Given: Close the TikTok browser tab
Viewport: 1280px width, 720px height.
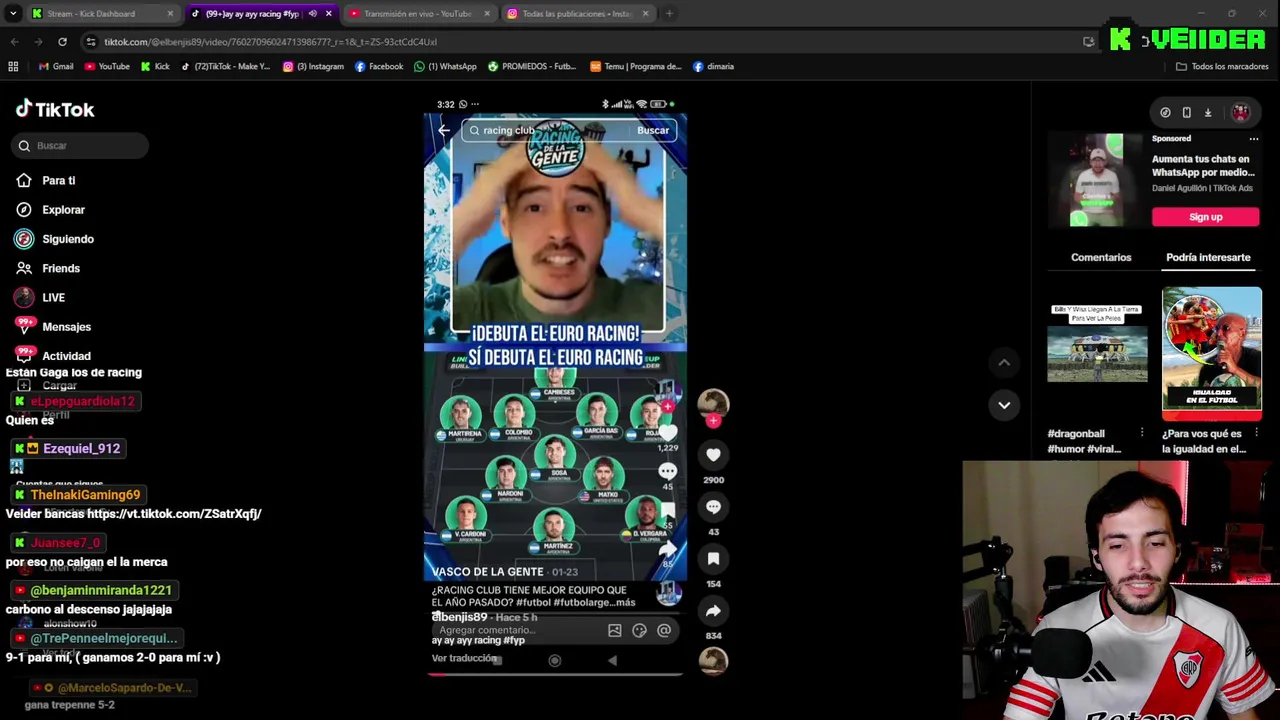Looking at the screenshot, I should (328, 14).
